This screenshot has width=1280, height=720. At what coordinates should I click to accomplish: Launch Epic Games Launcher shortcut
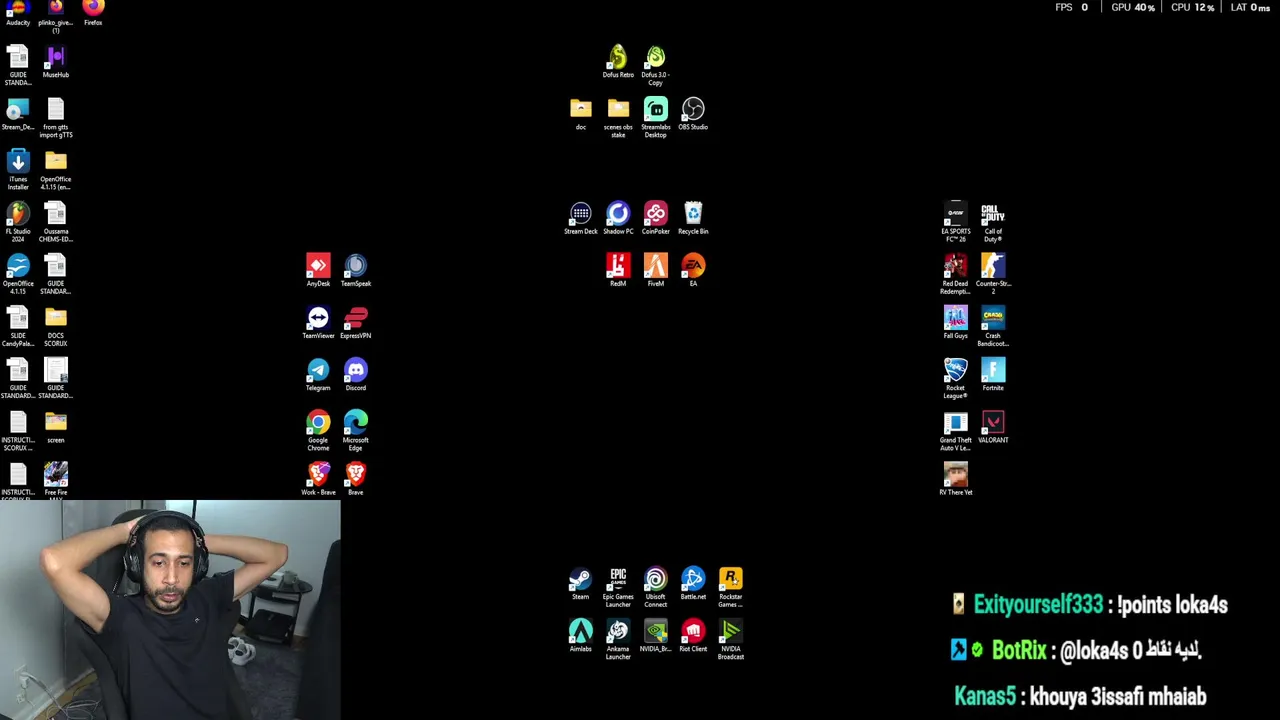(x=618, y=588)
